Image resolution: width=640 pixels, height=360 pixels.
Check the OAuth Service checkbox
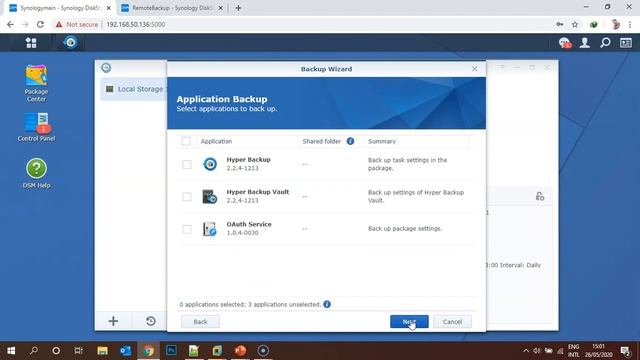coord(187,229)
